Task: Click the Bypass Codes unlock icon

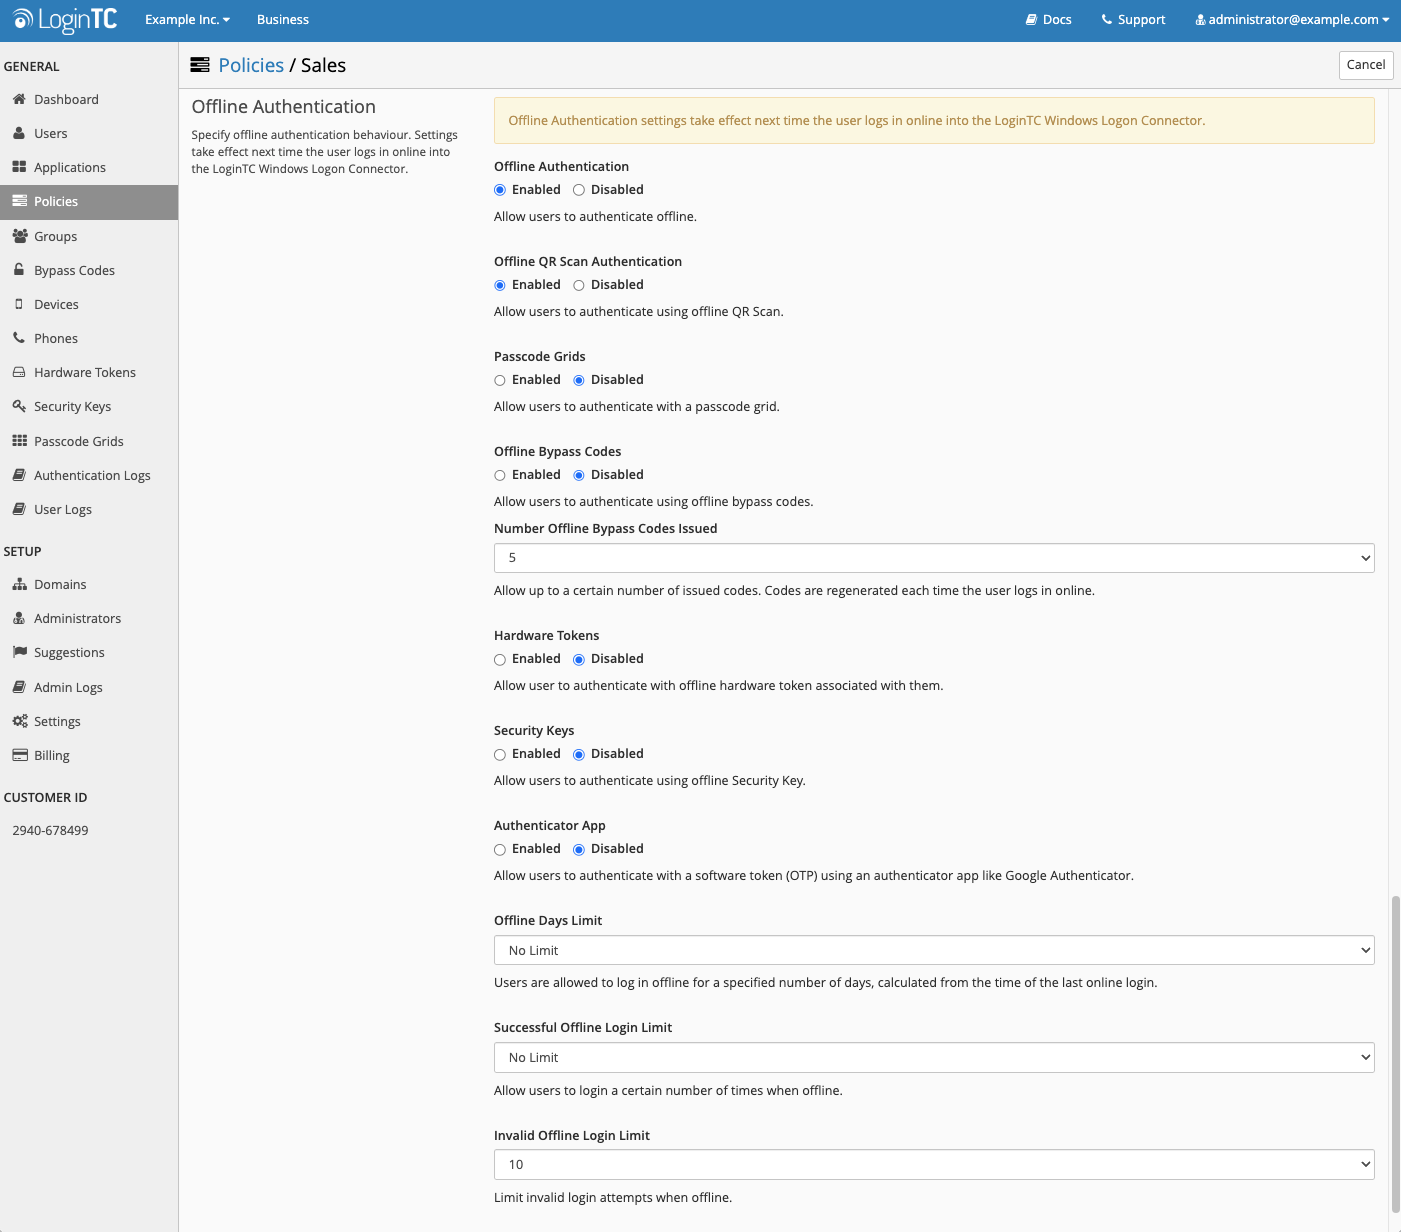Action: point(19,270)
